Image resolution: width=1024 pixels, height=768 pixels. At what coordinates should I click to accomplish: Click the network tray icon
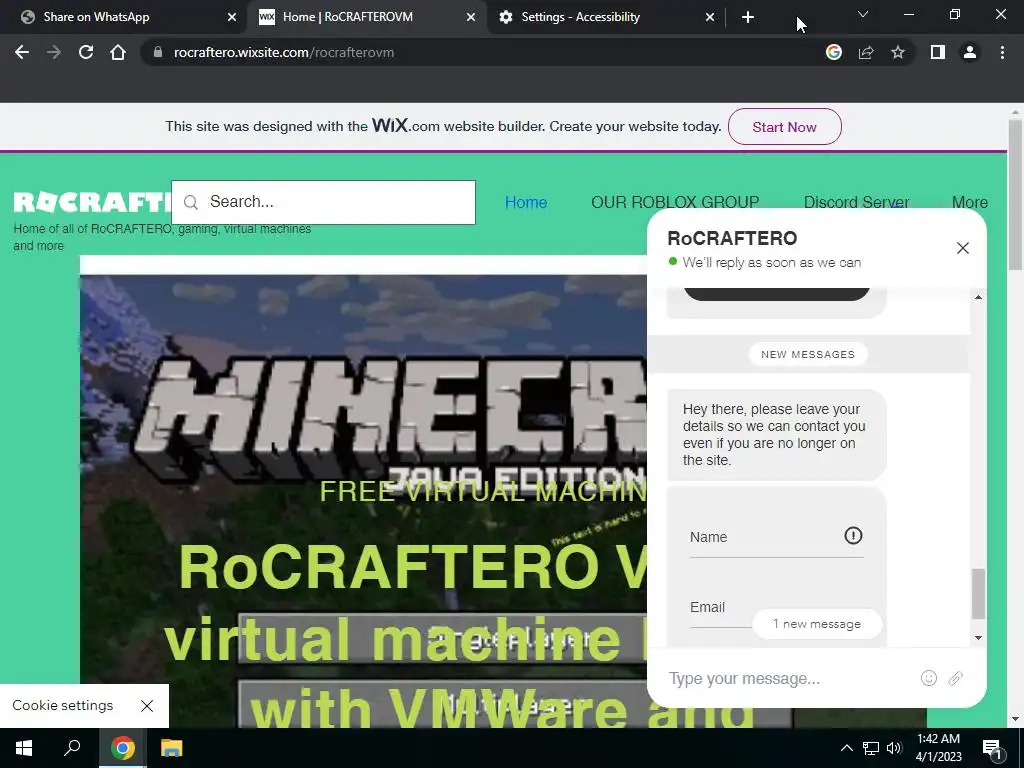coord(871,748)
